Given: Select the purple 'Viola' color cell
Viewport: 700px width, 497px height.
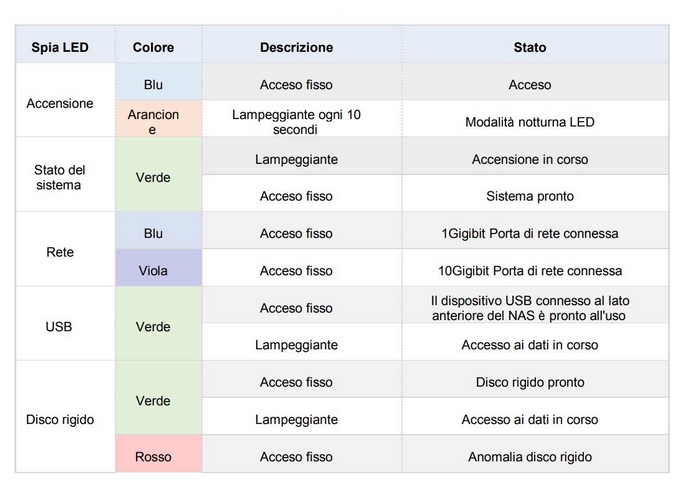Looking at the screenshot, I should coord(153,270).
